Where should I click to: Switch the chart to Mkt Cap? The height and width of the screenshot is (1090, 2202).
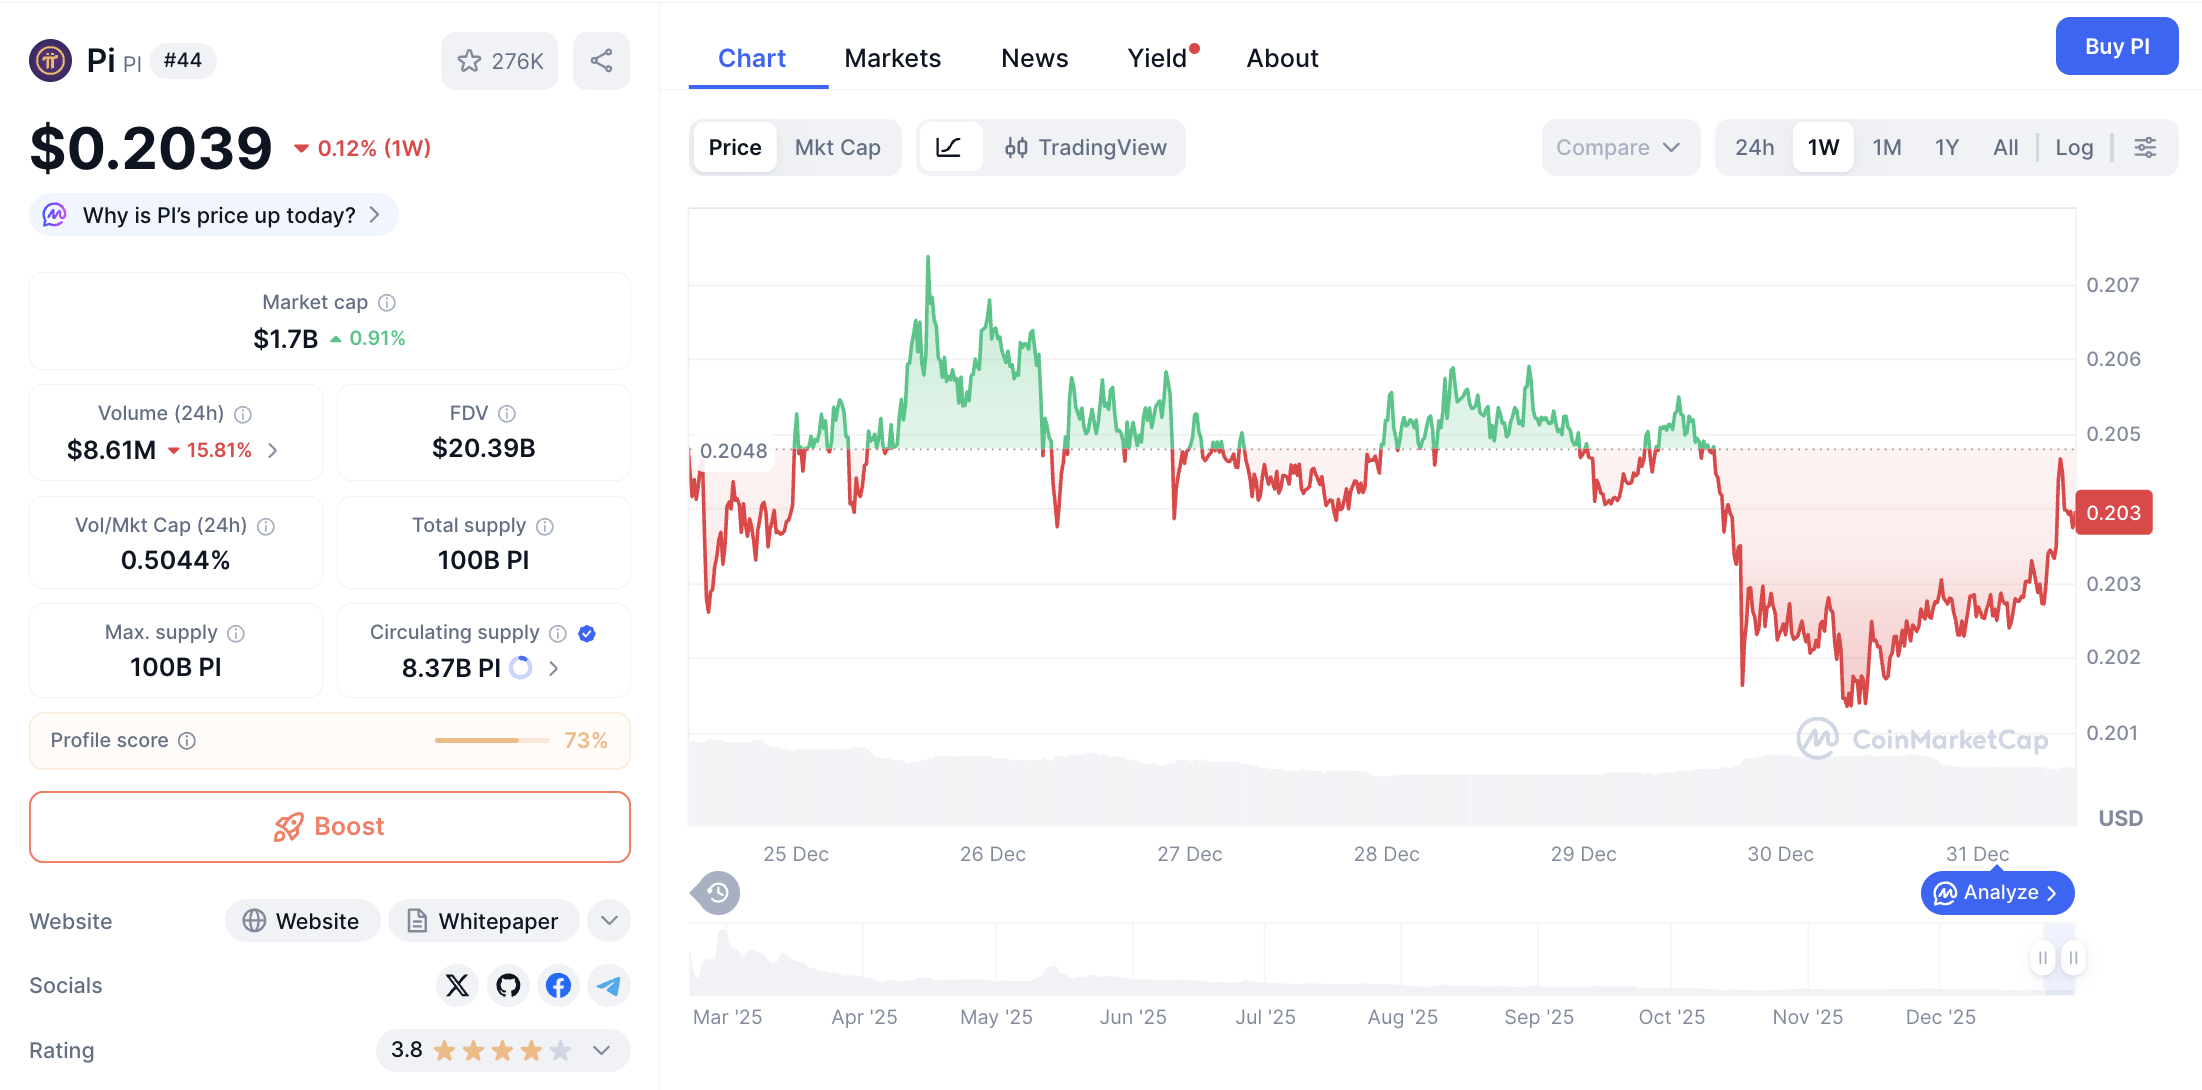(x=838, y=147)
